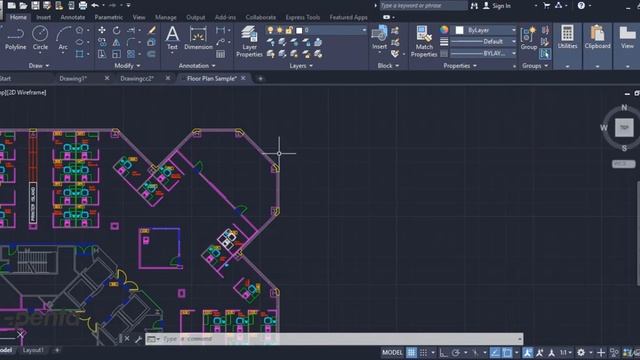Screen dimensions: 640x360
Task: Click Sign In button
Action: [497, 6]
